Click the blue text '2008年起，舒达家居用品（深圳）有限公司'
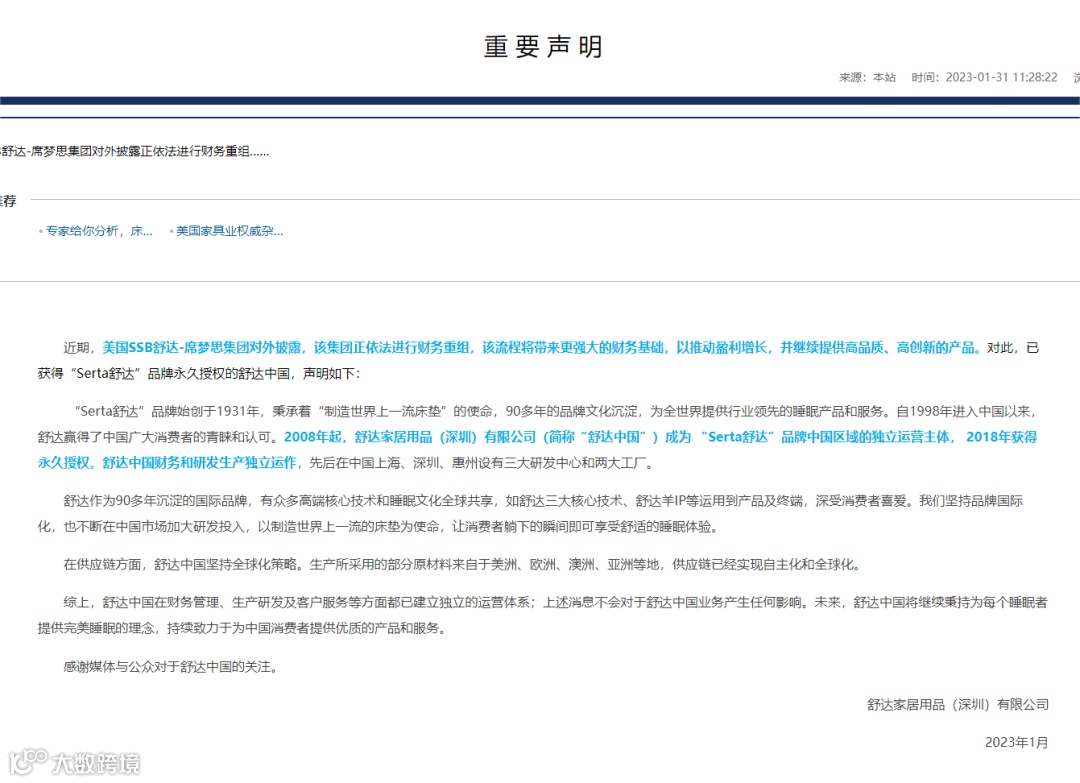 tap(410, 437)
